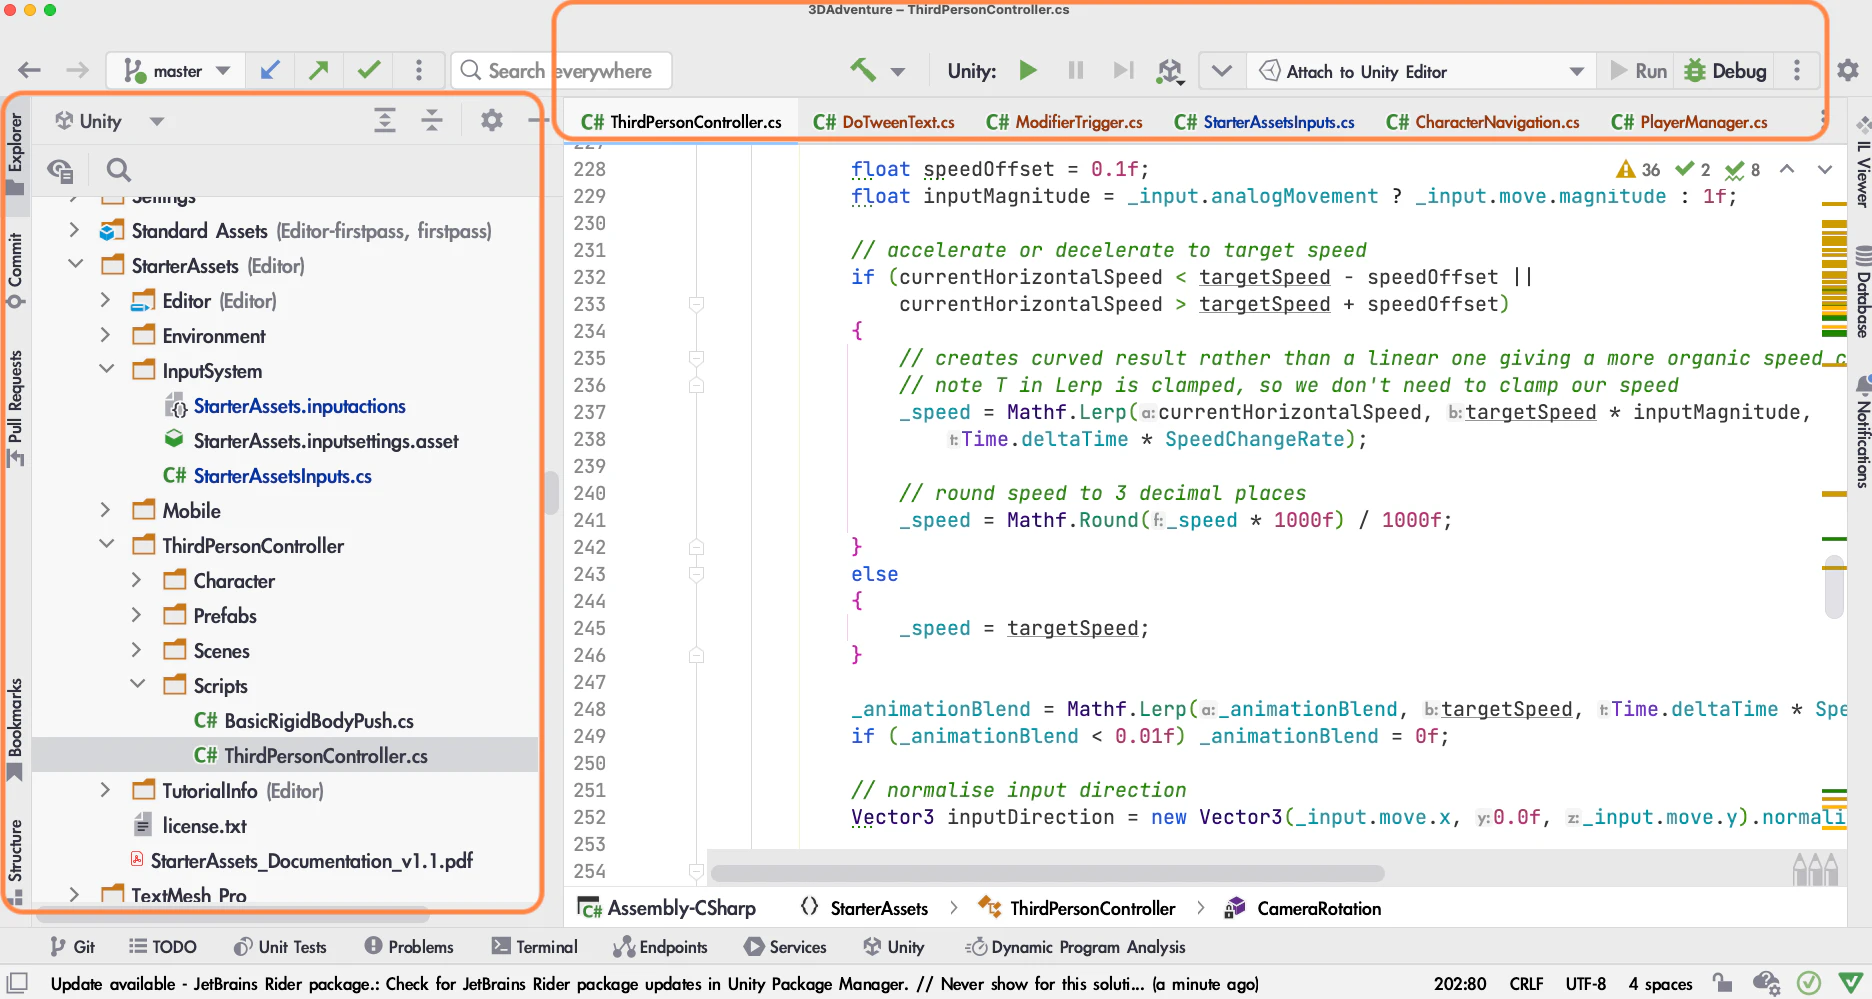Expand the TutorialInfo folder

coord(105,790)
